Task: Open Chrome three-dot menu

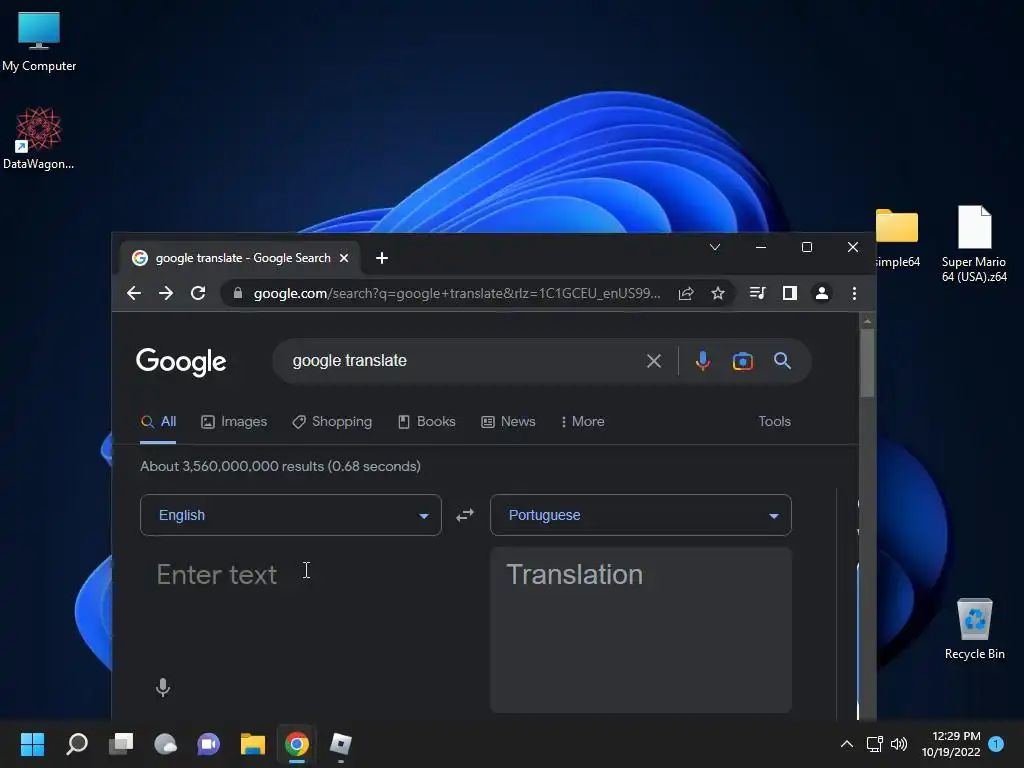Action: (x=854, y=293)
